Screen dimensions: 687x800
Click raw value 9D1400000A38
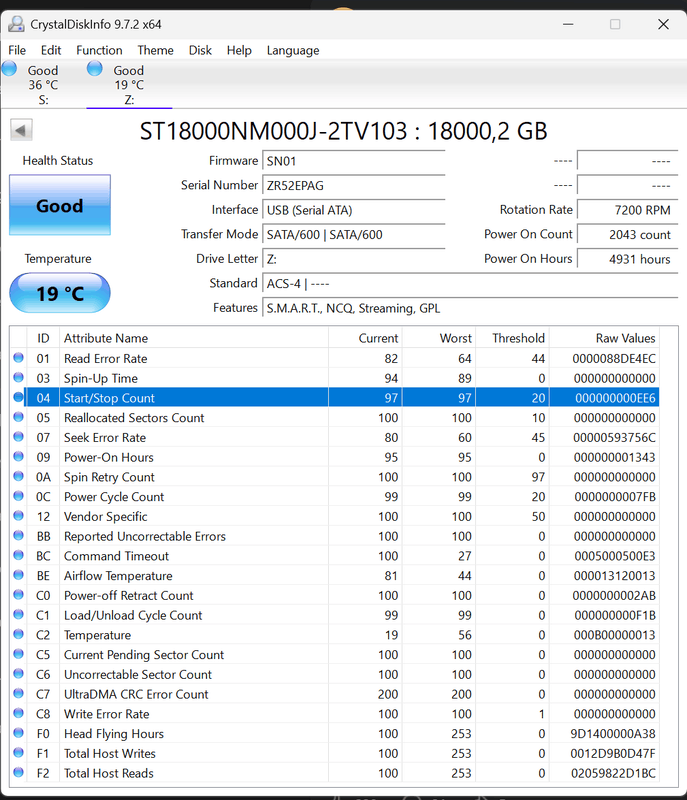tap(613, 734)
